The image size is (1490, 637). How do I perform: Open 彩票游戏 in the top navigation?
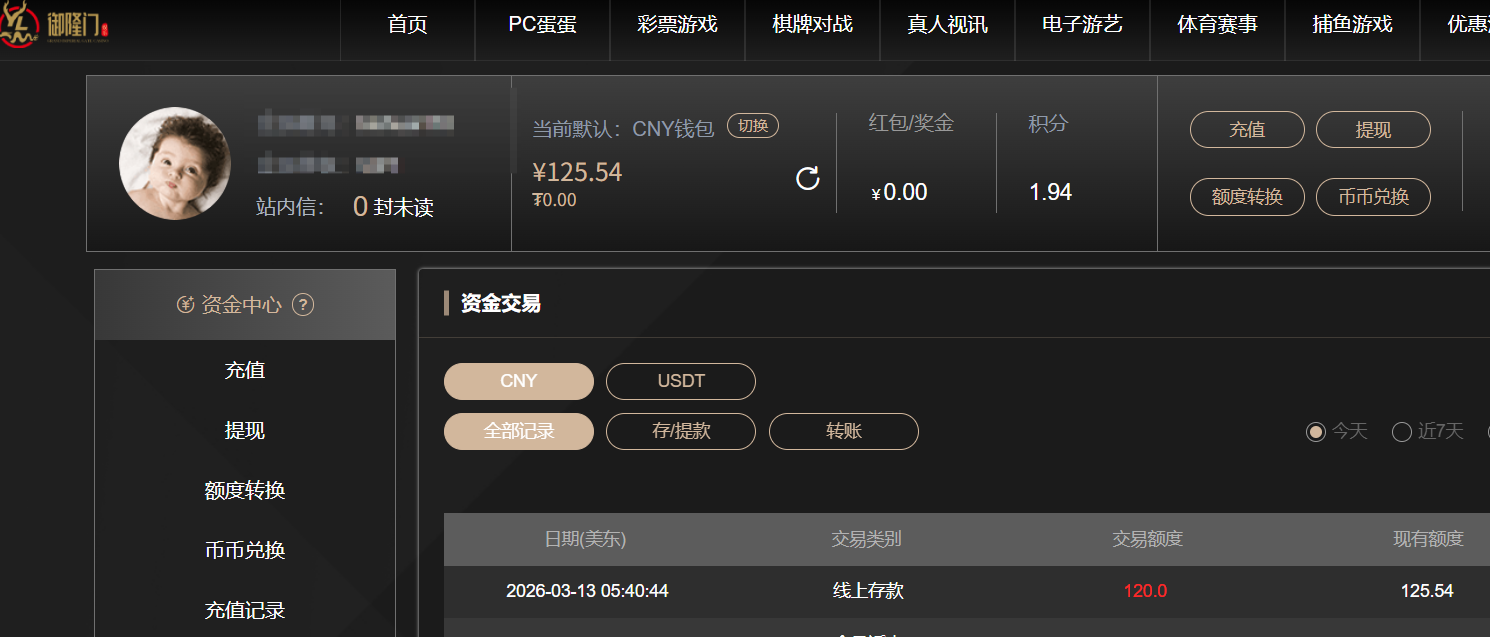tap(677, 25)
